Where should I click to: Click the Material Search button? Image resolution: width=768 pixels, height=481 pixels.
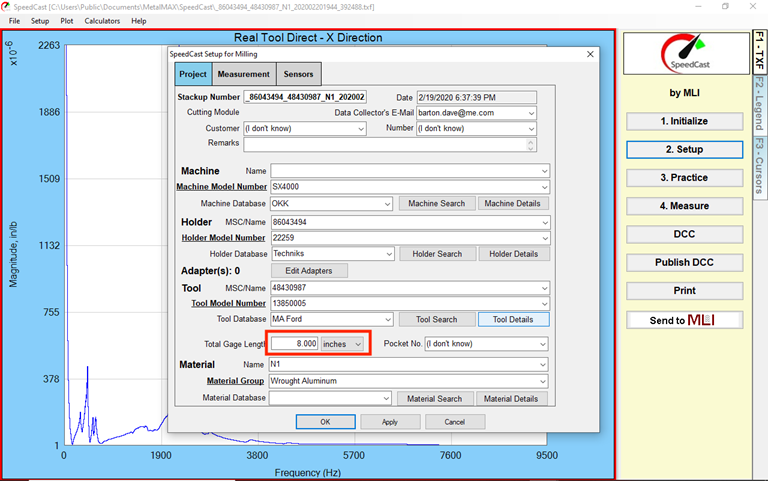tap(434, 399)
